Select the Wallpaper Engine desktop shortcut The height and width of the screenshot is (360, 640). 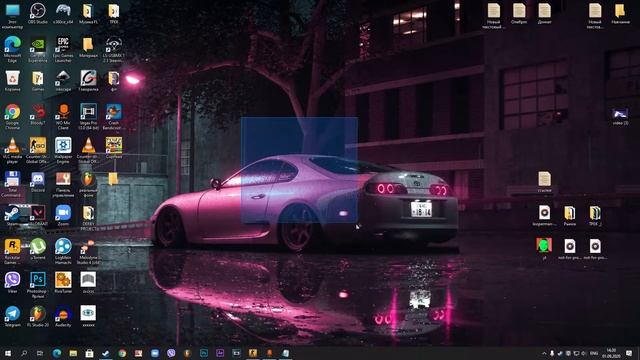[x=63, y=145]
